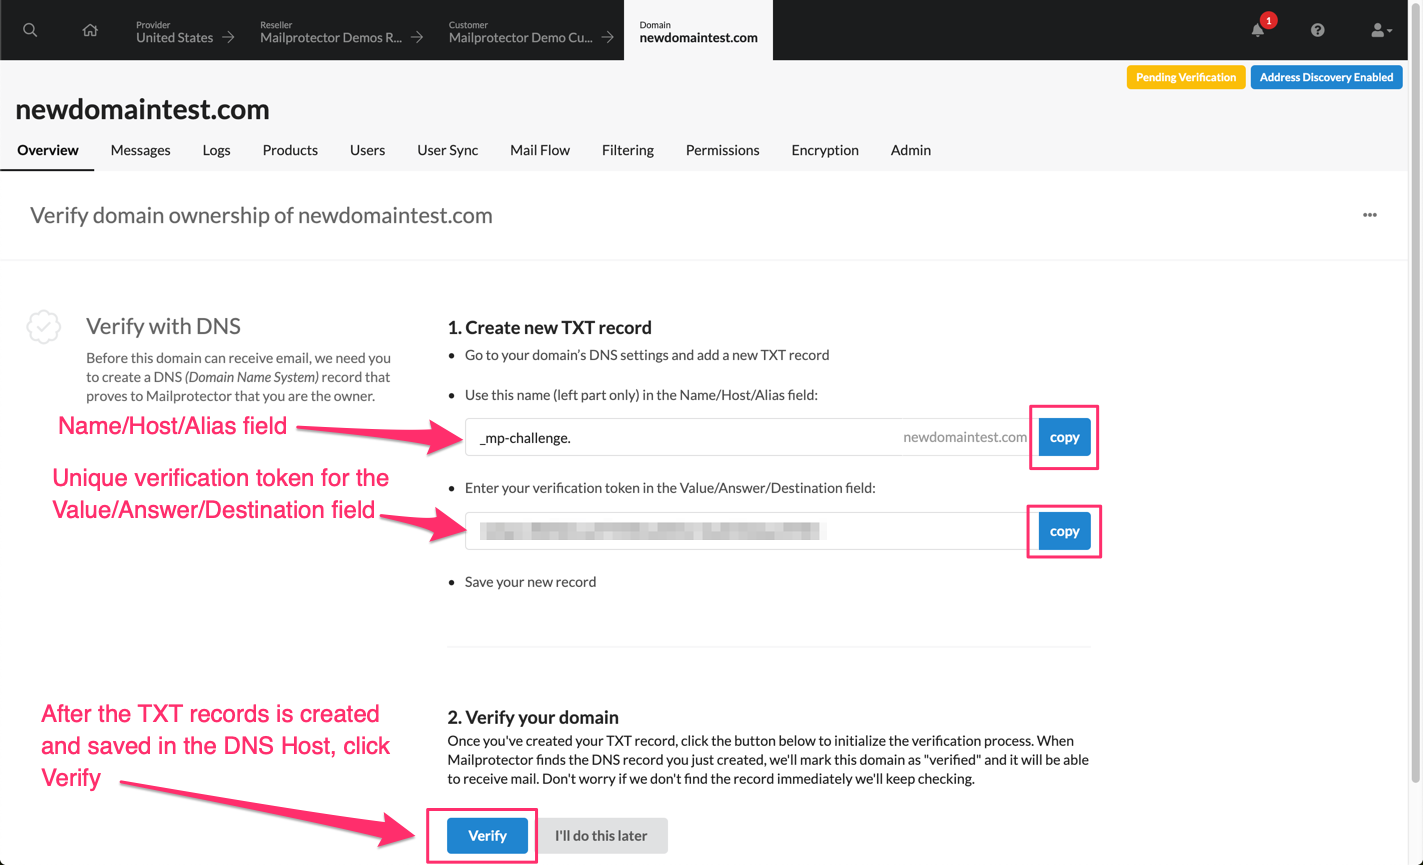Switch to the Mail Flow tab
The height and width of the screenshot is (865, 1423).
tap(540, 150)
